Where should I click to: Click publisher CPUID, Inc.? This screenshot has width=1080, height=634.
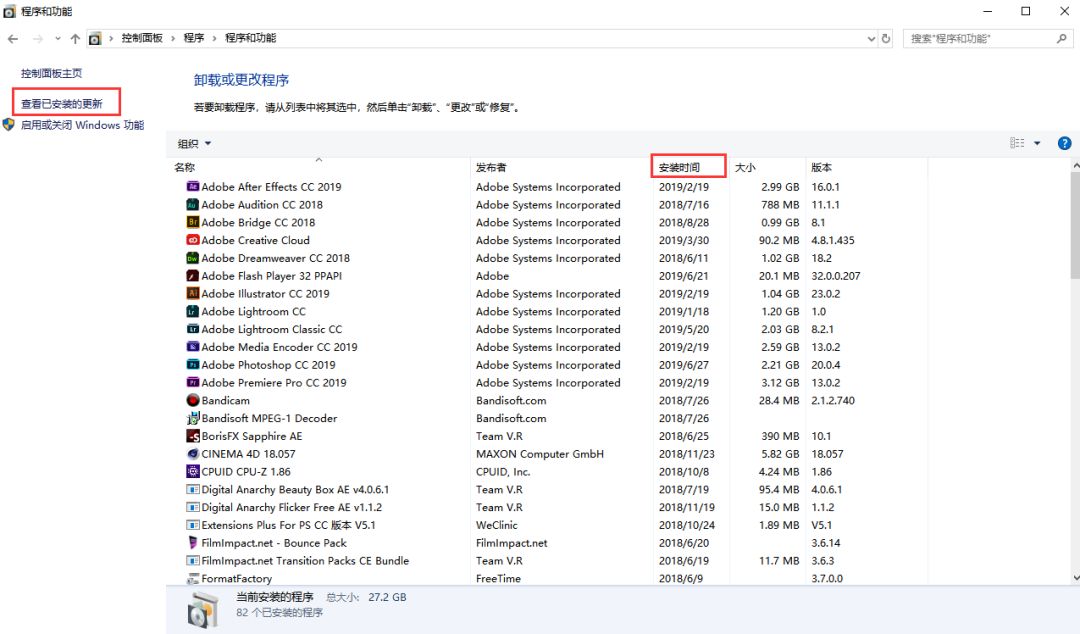(503, 471)
